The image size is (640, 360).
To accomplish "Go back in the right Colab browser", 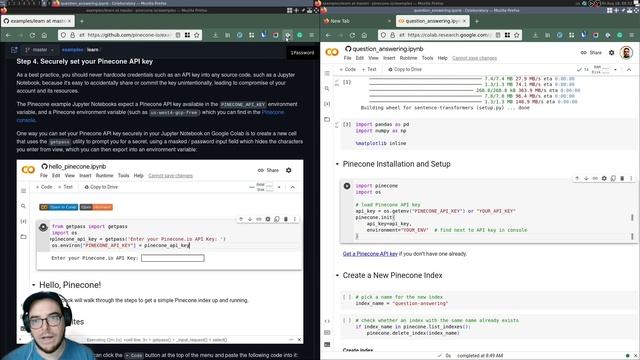I will tap(329, 36).
